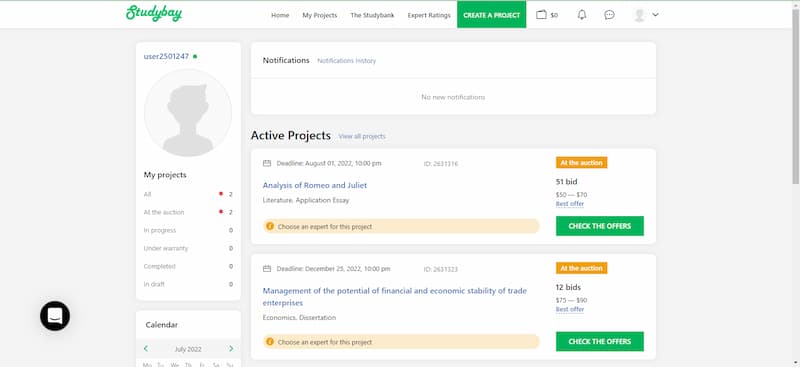
Task: Open The Studybank menu item
Action: tap(372, 15)
